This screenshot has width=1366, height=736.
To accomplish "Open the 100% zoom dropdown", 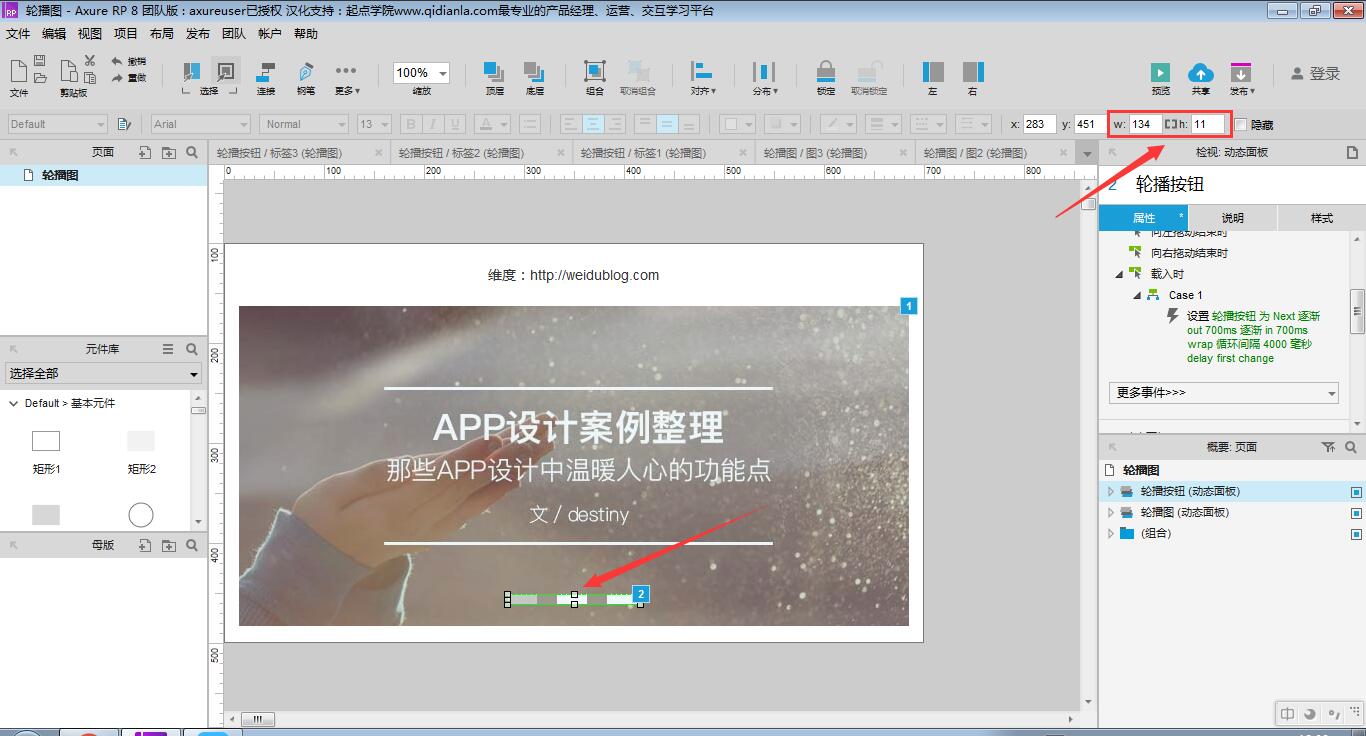I will (421, 73).
